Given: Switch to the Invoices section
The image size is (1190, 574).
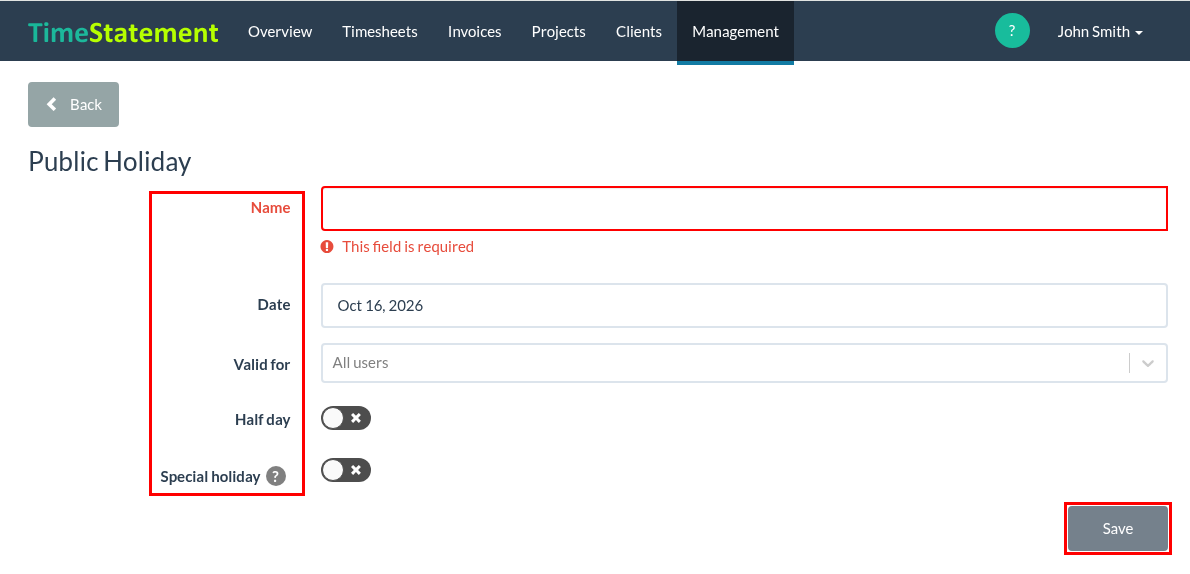Looking at the screenshot, I should (x=474, y=32).
